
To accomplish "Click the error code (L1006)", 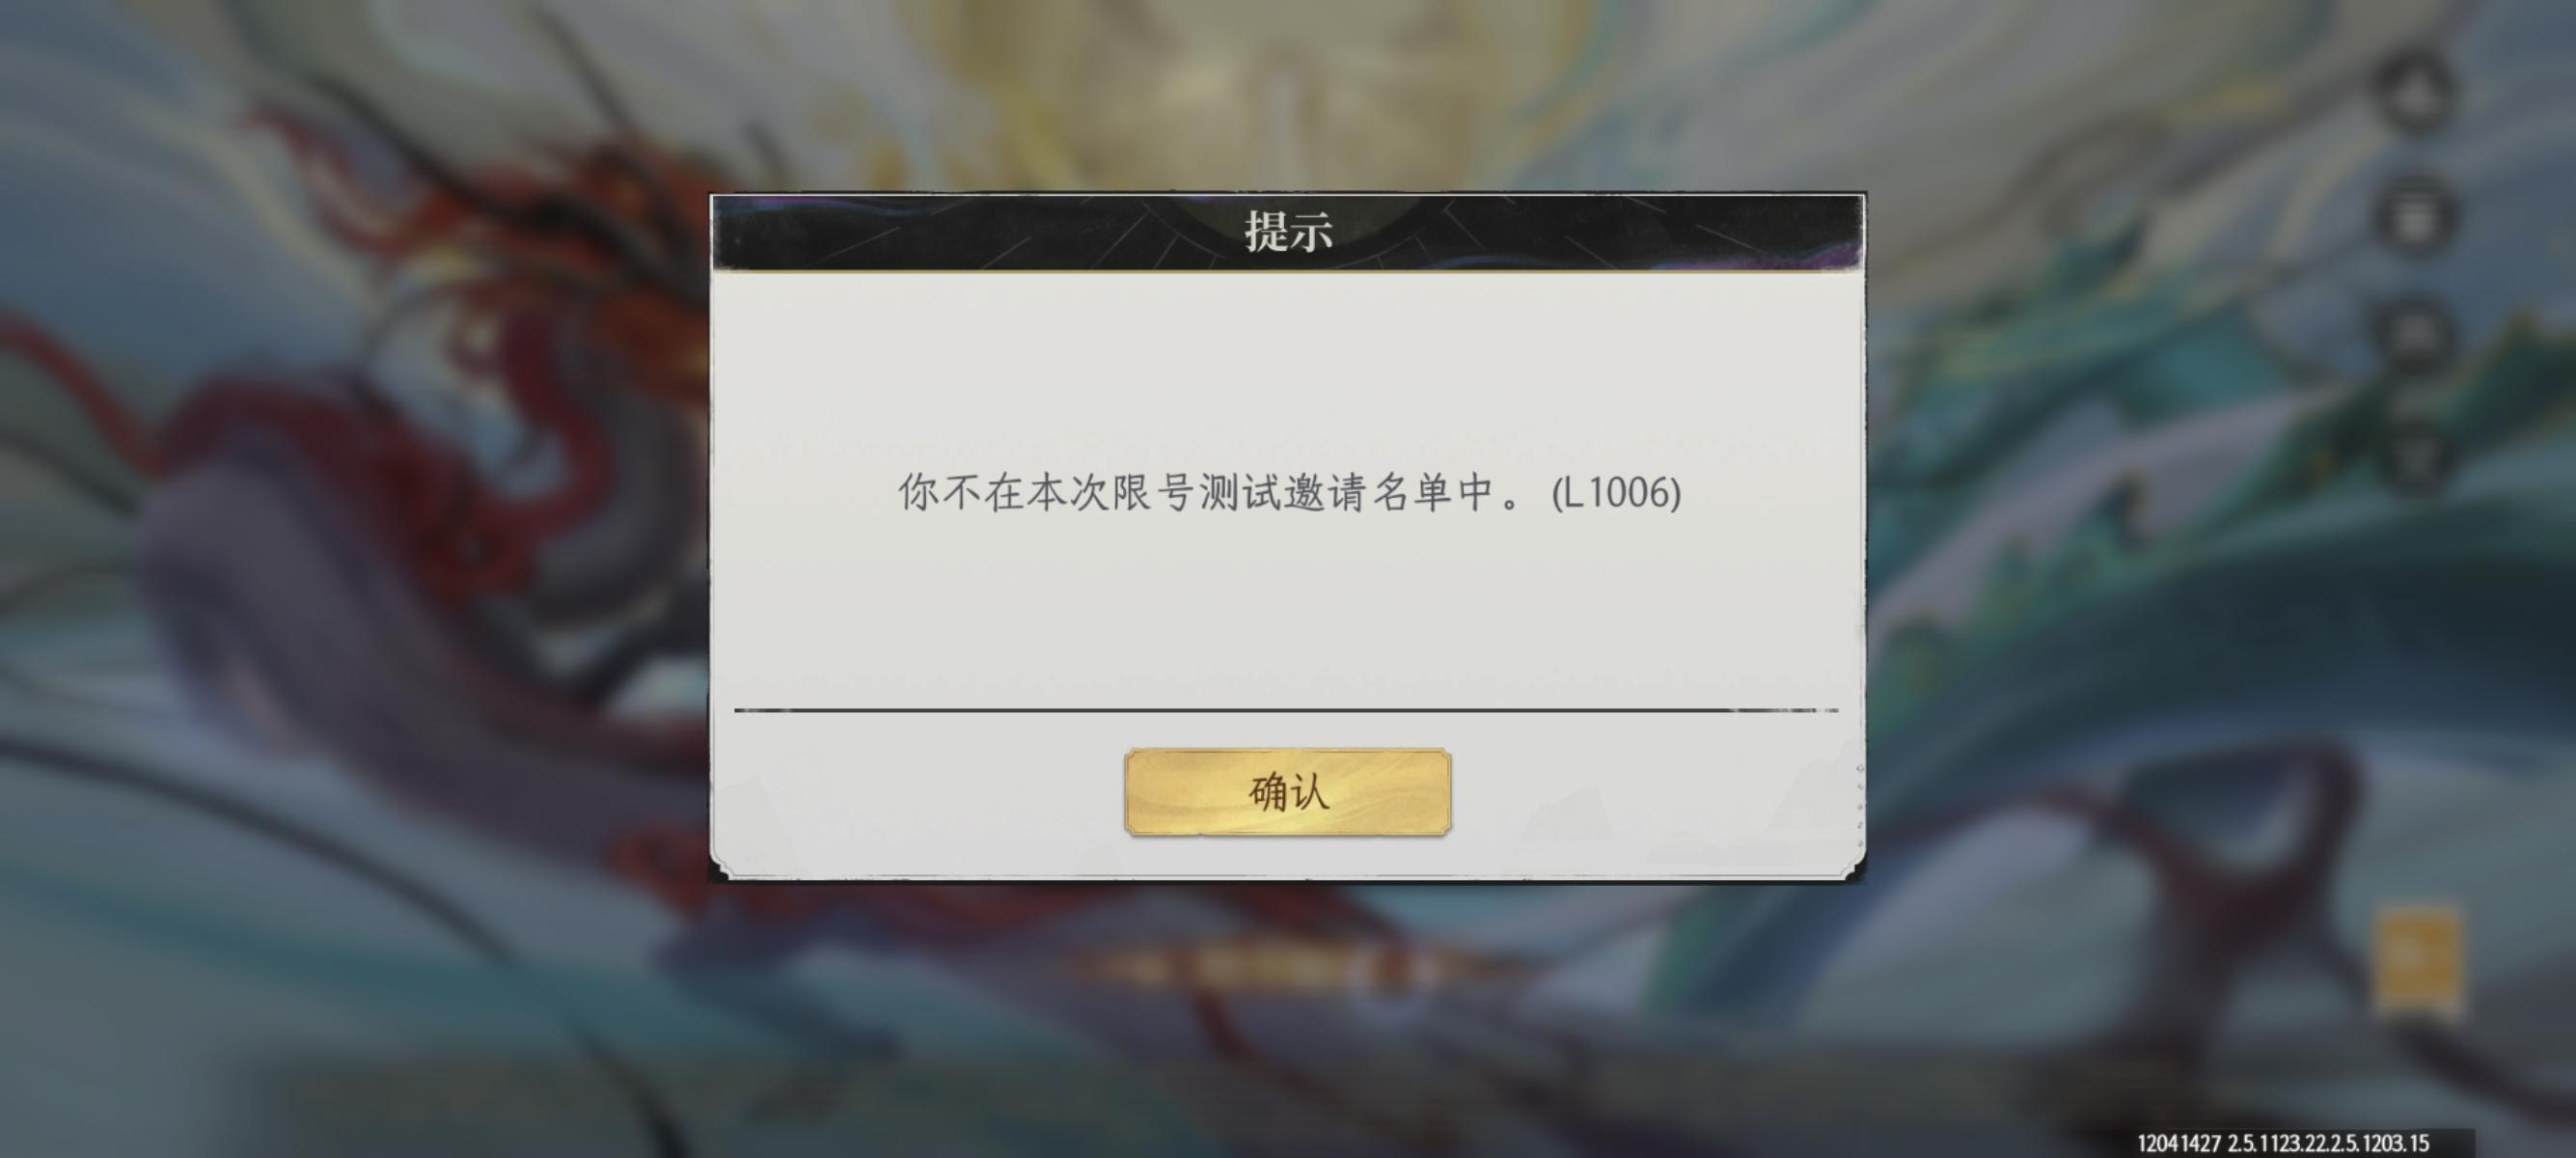I will coord(1615,493).
